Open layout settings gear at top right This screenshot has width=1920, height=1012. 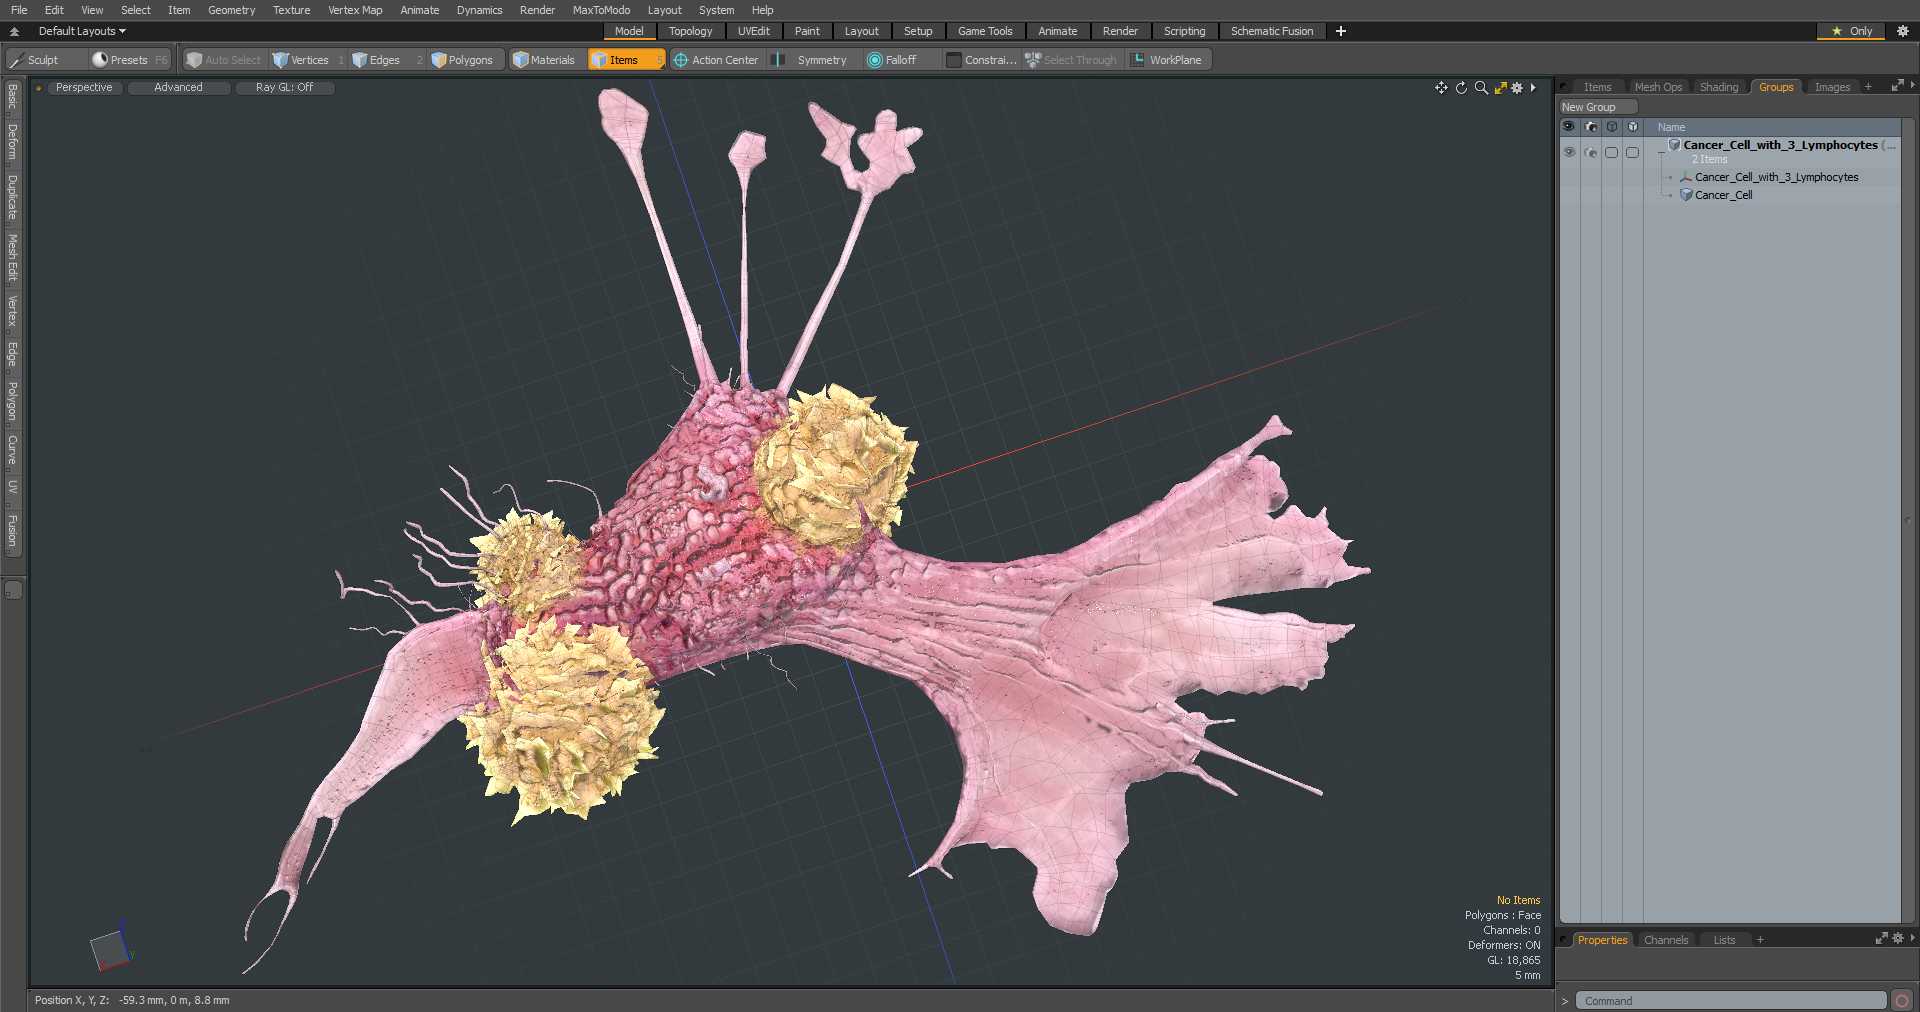1903,31
